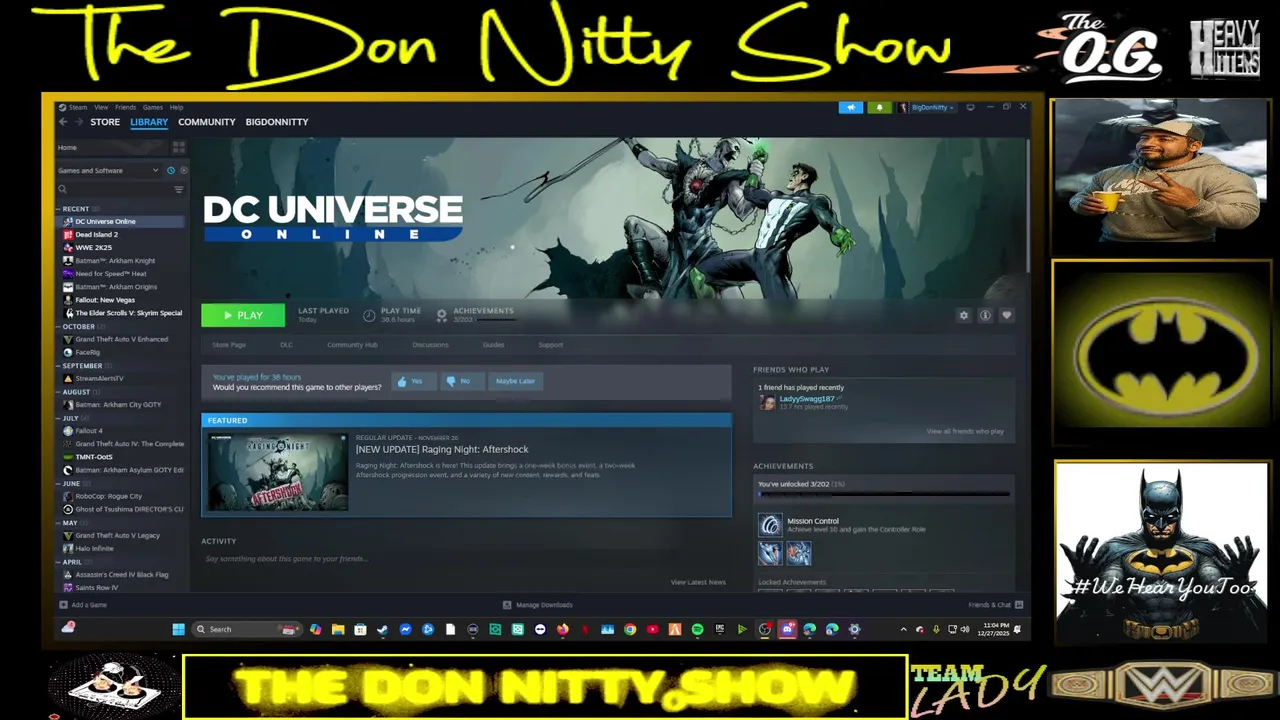Image resolution: width=1280 pixels, height=720 pixels.
Task: Open game settings gear for DC Universe Online
Action: (x=964, y=315)
